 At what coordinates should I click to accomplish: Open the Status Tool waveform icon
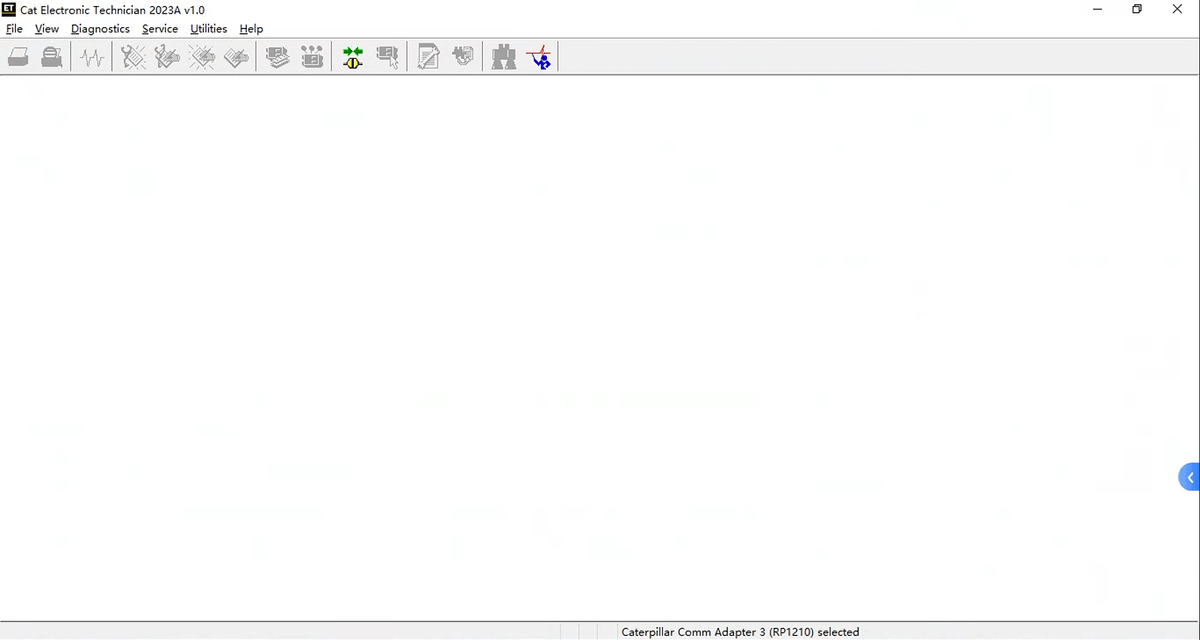[93, 58]
